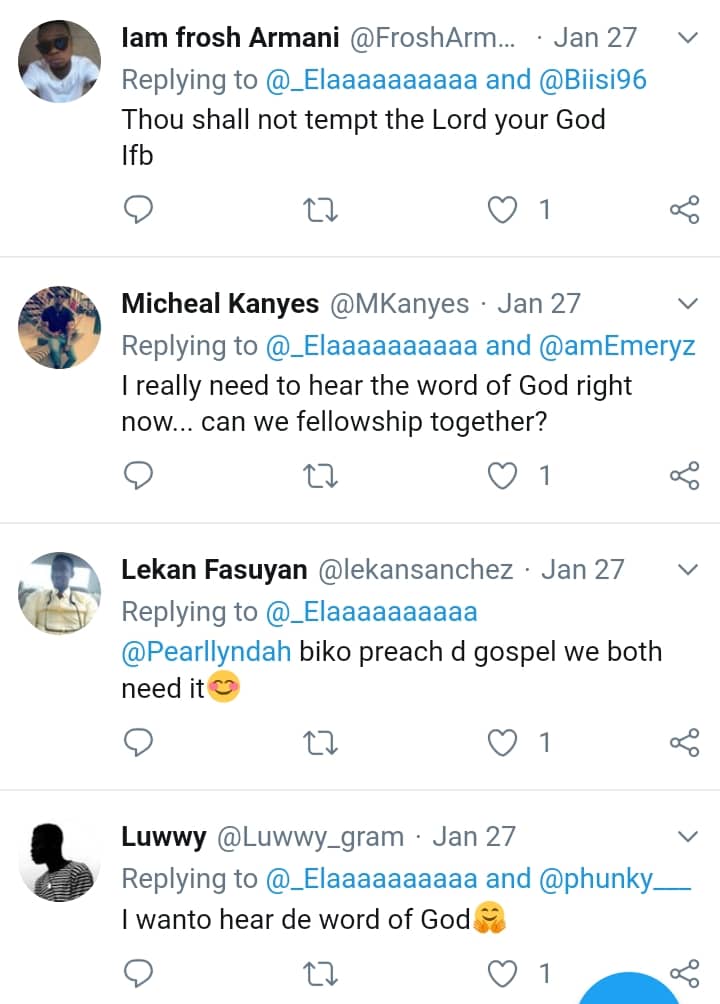The height and width of the screenshot is (1004, 720).
Task: Open the @Pearllyndah mention
Action: (206, 652)
